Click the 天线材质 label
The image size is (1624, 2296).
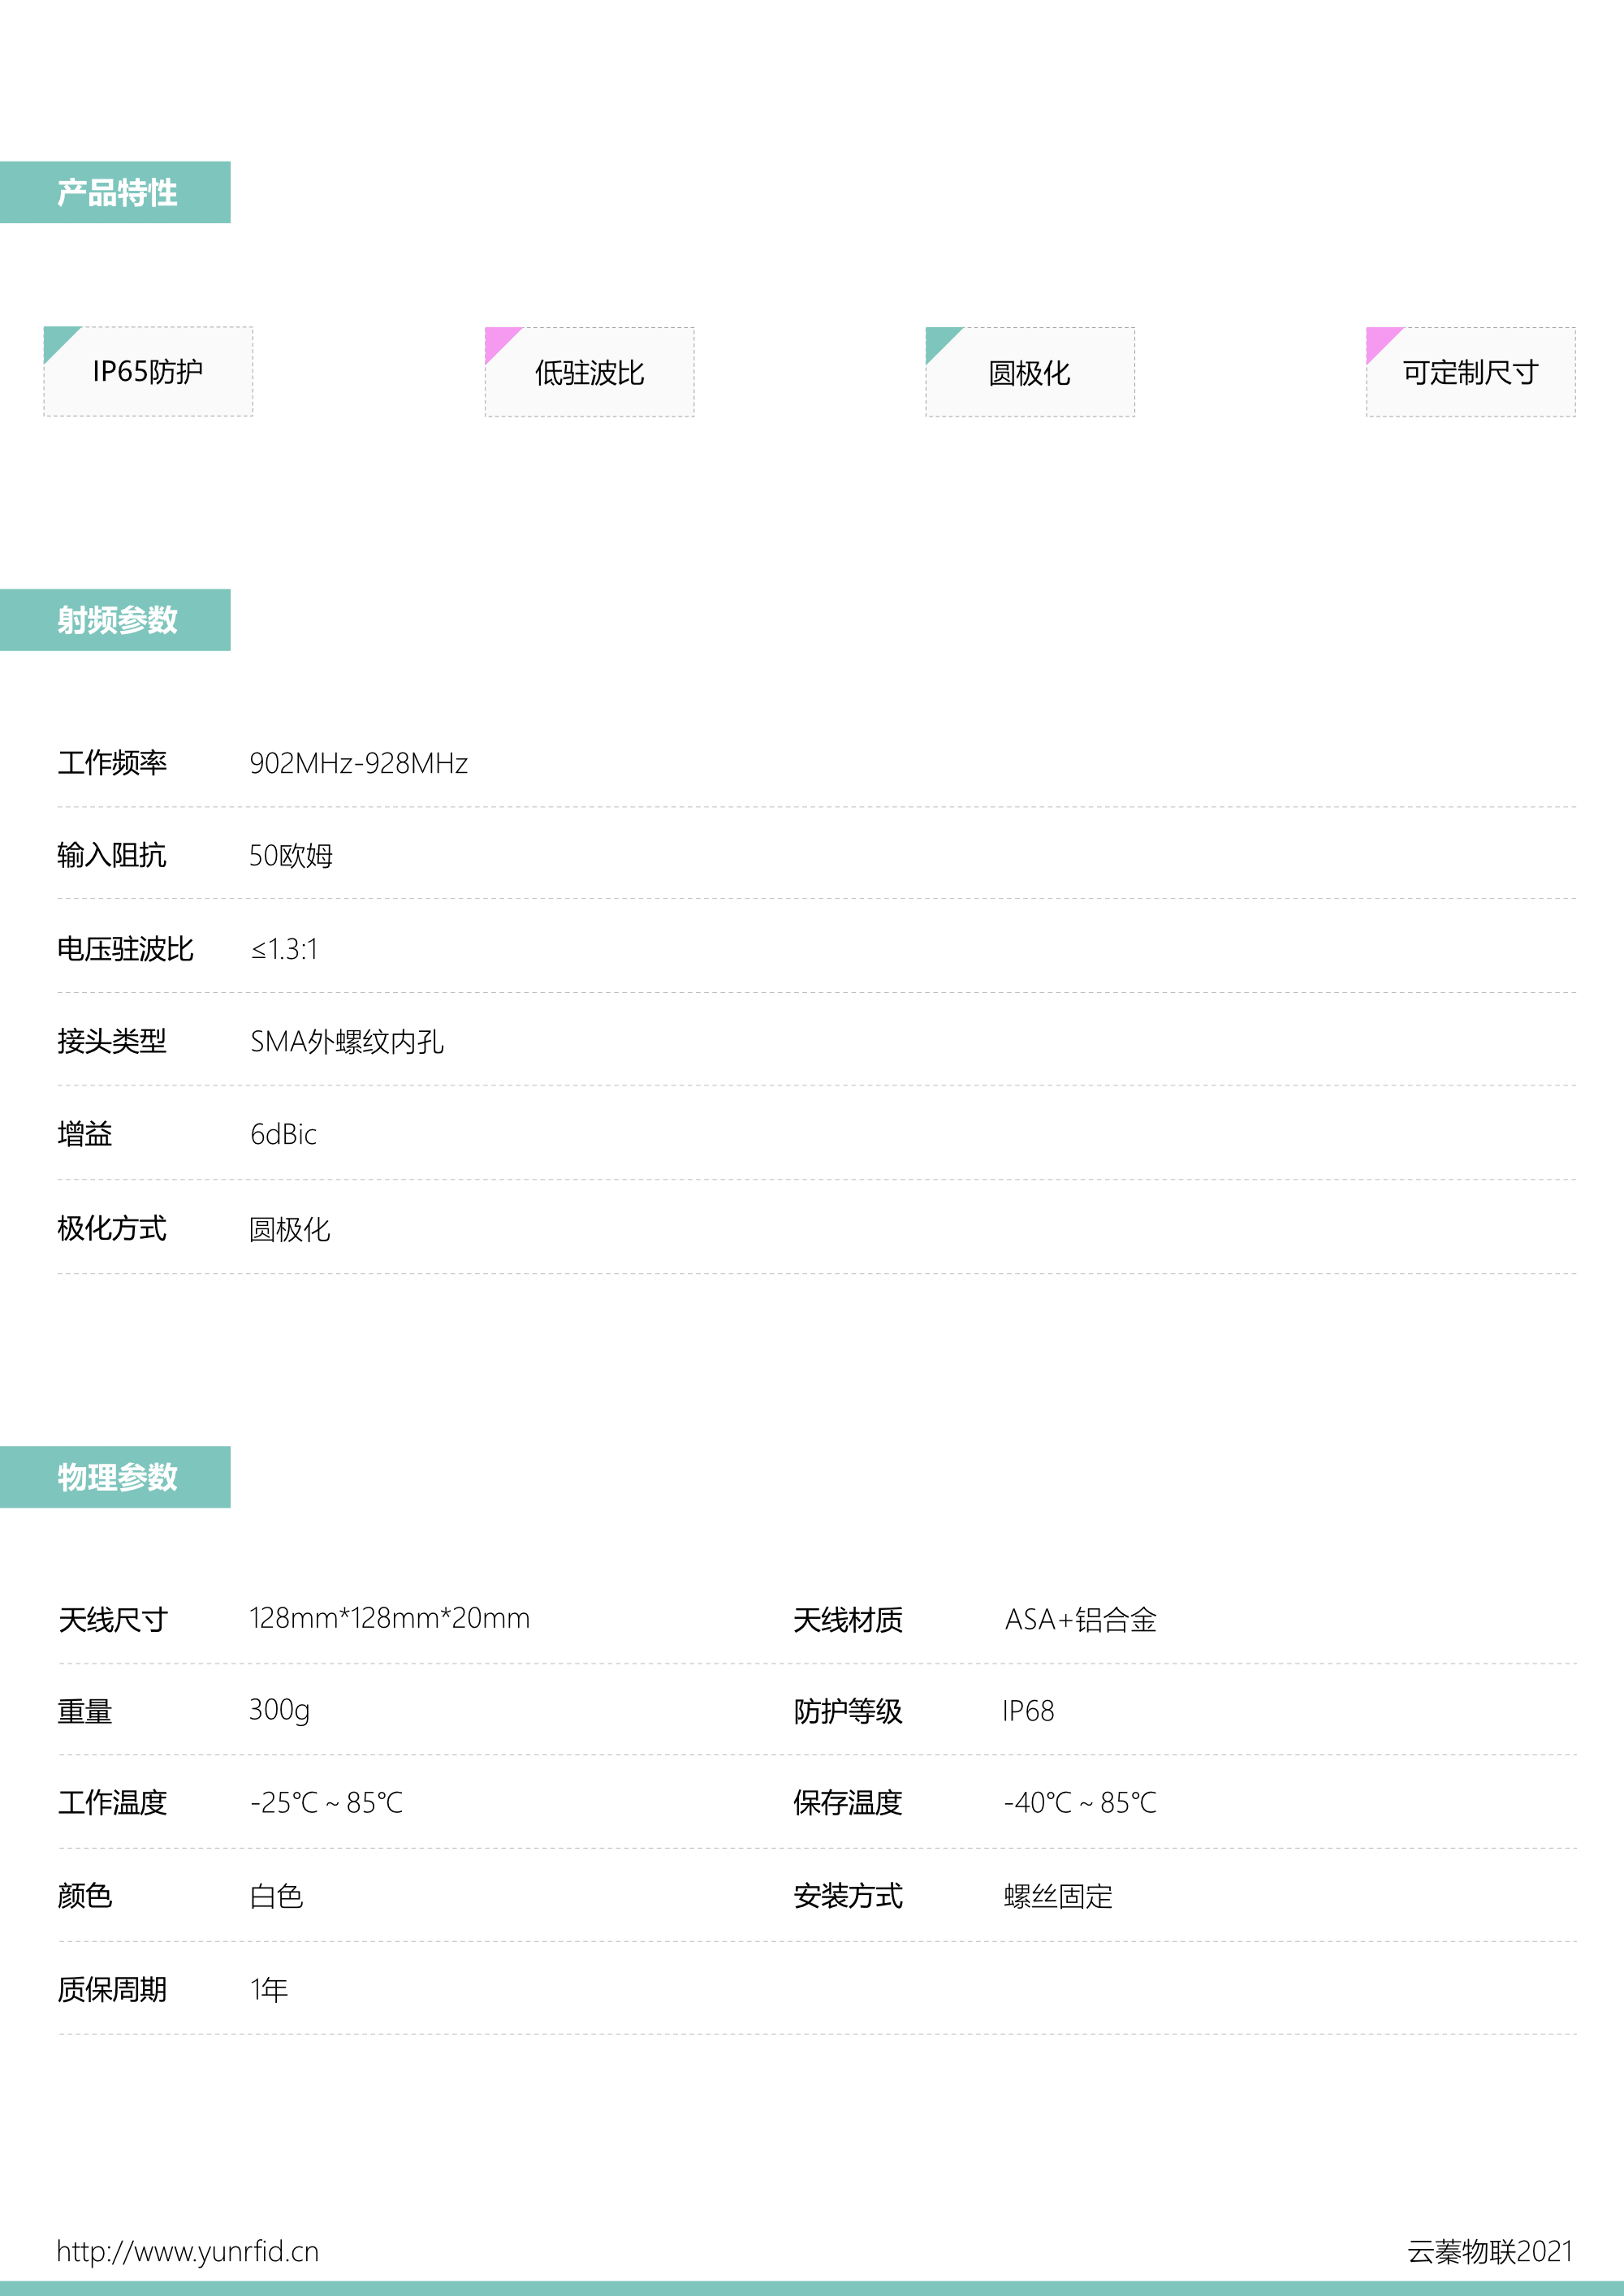pyautogui.click(x=848, y=1620)
